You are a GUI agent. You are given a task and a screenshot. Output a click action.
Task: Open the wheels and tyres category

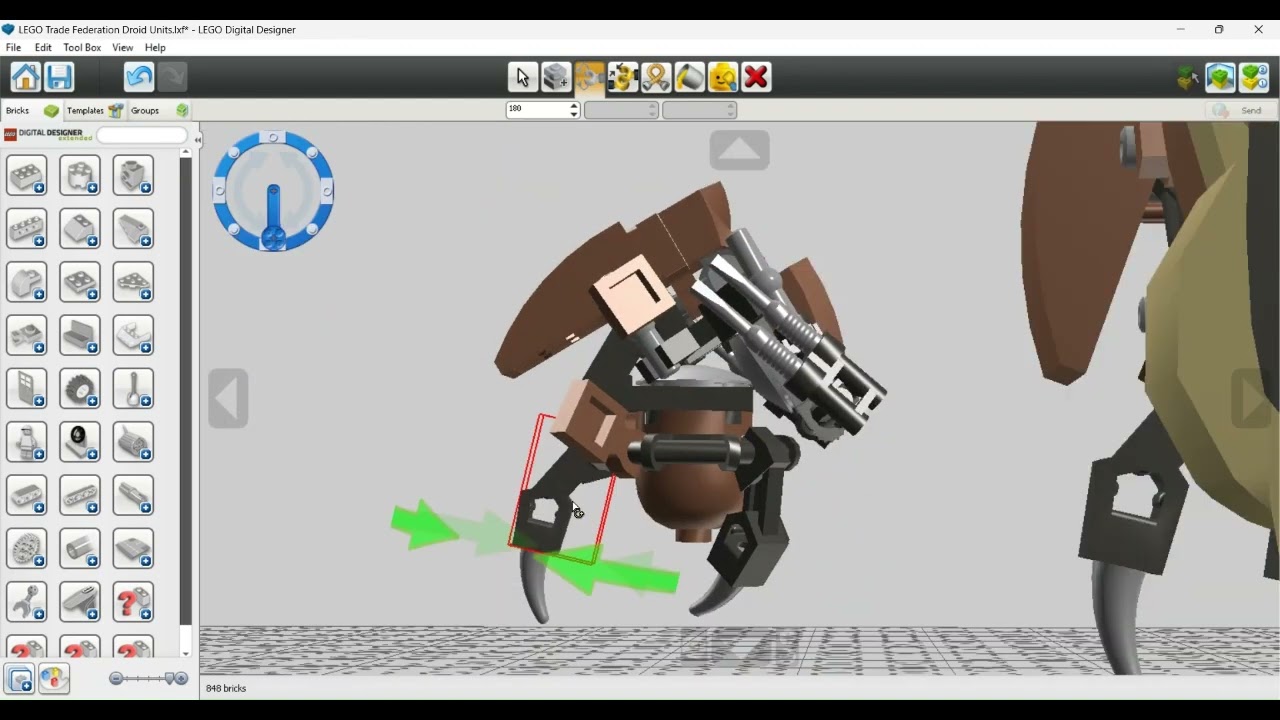click(80, 388)
